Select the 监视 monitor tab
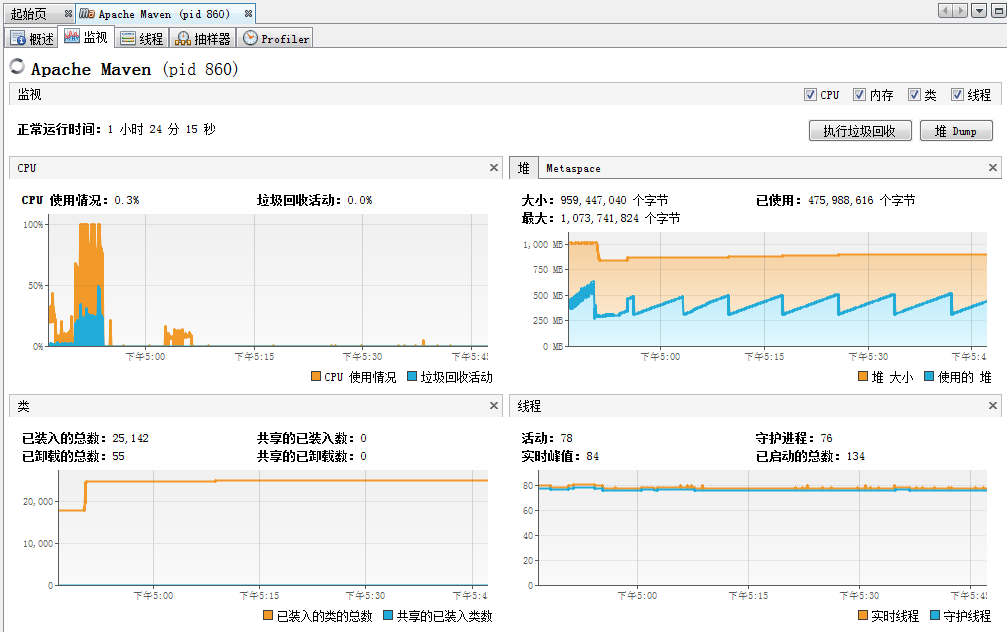The image size is (1007, 632). click(x=86, y=37)
